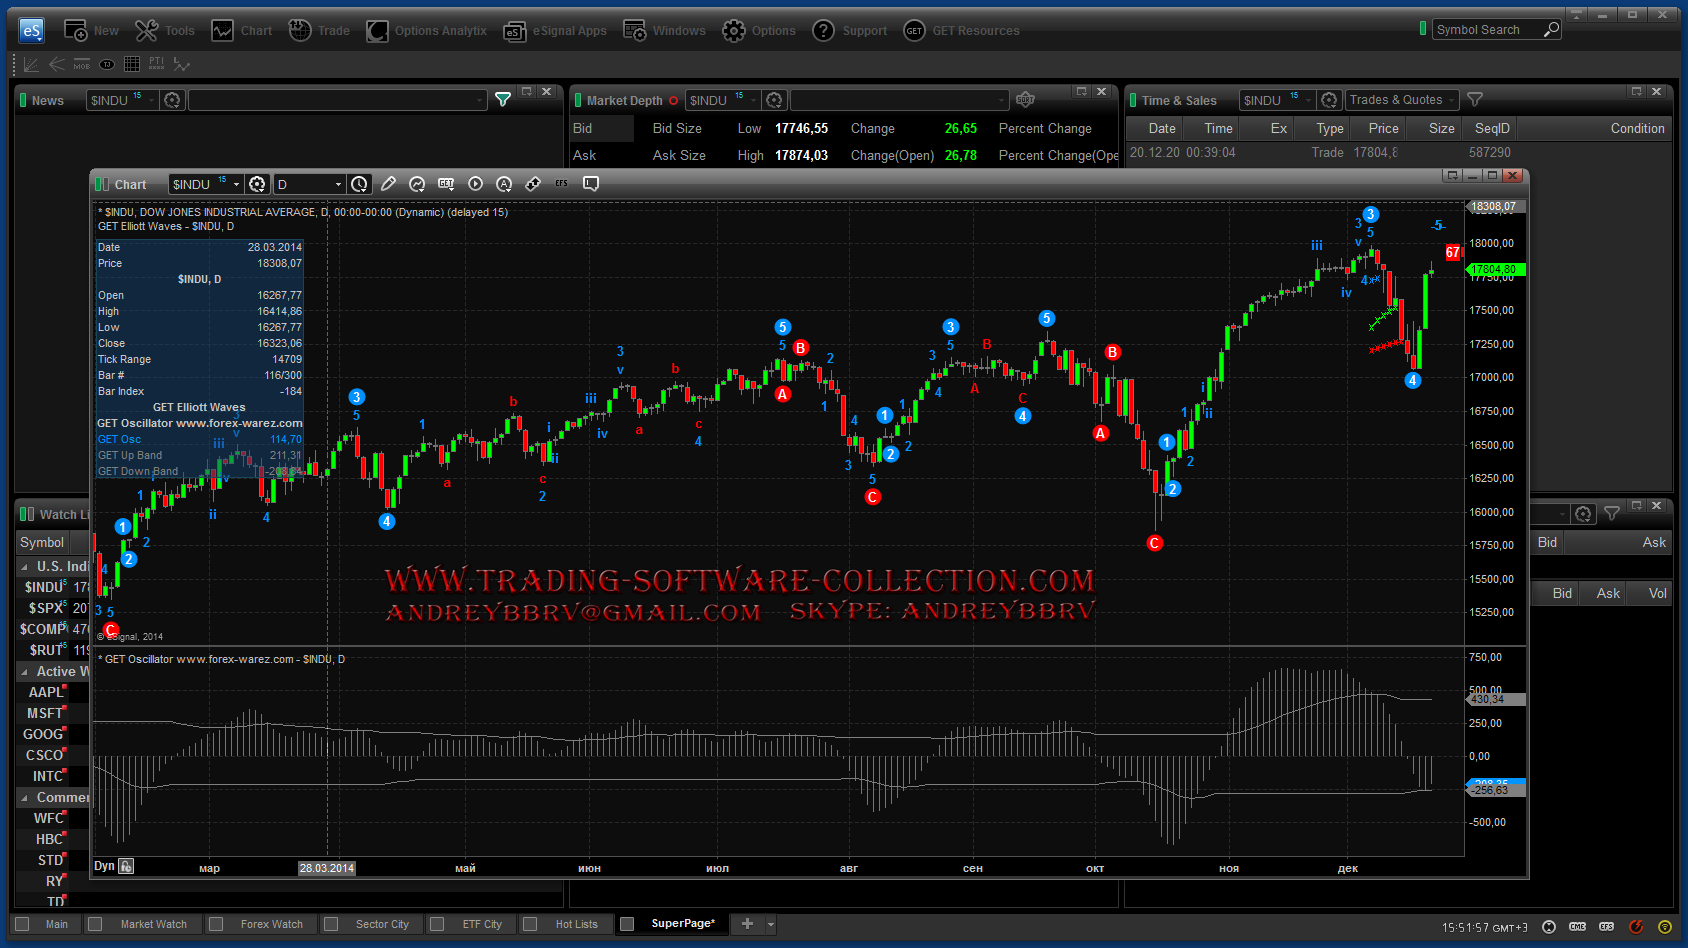The height and width of the screenshot is (948, 1688).
Task: Click the Time & Sales filter funnel icon
Action: pos(1475,100)
